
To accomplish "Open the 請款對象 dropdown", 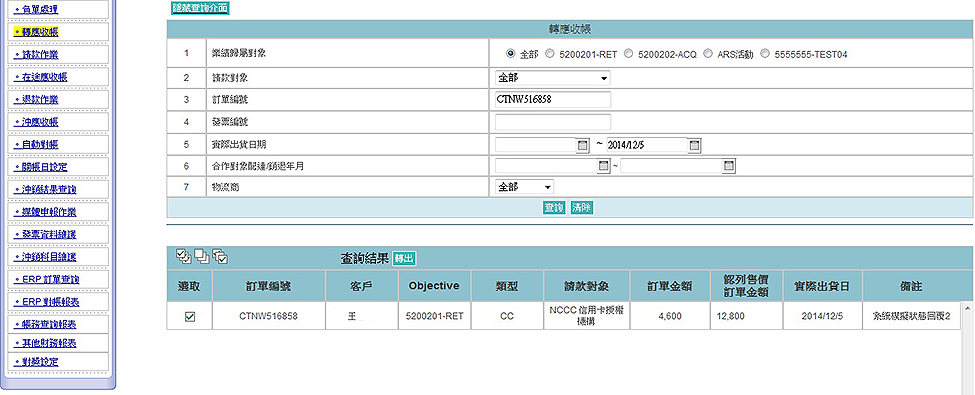I will [x=553, y=78].
